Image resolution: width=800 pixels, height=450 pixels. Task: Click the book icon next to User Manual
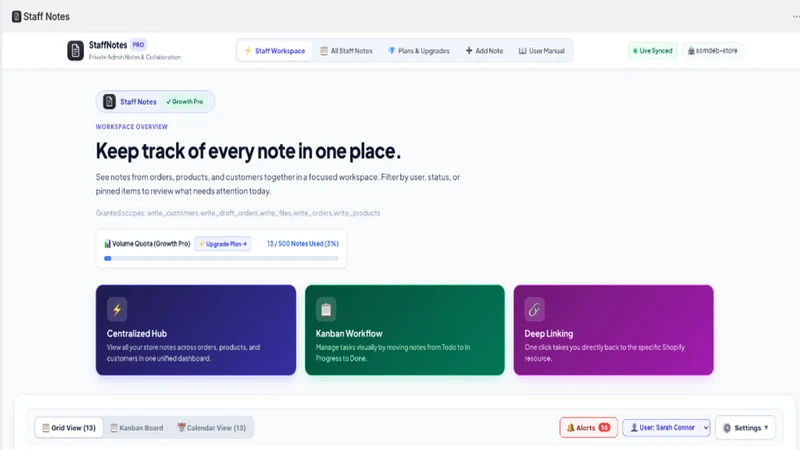click(x=522, y=51)
